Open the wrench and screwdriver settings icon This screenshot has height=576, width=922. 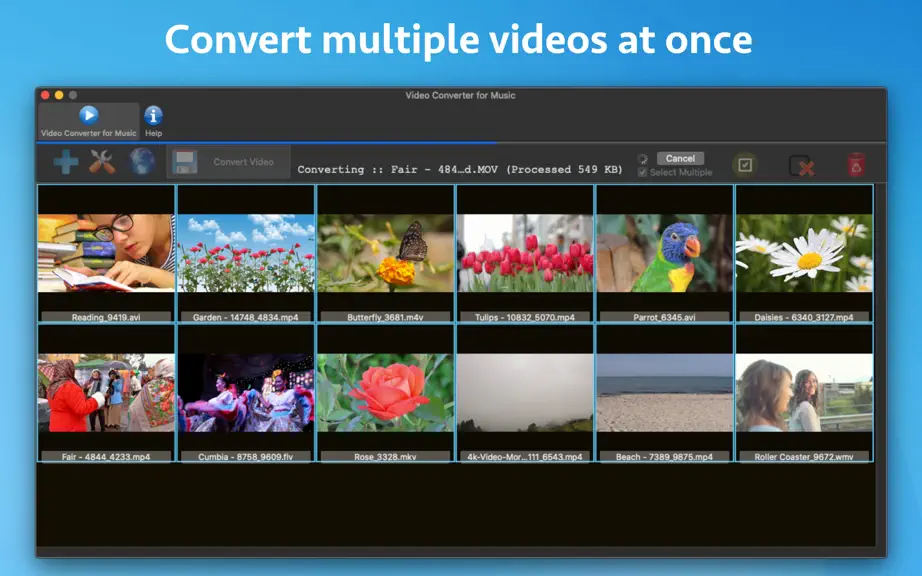(102, 162)
